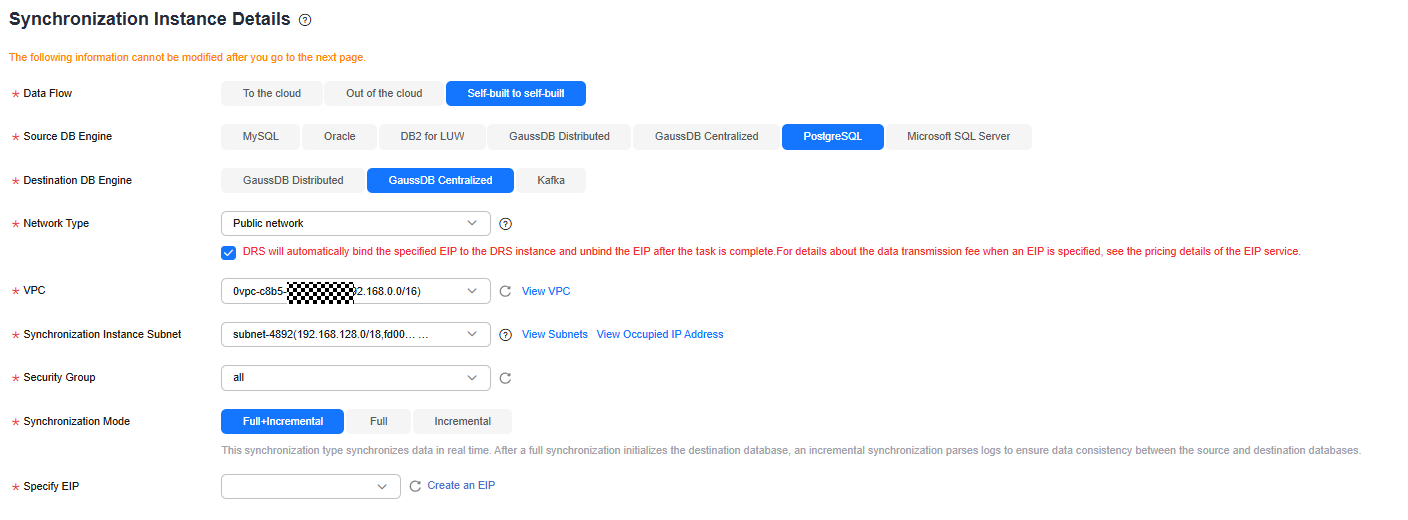This screenshot has height=520, width=1408.
Task: Refresh the Specify EIP list
Action: click(x=415, y=486)
